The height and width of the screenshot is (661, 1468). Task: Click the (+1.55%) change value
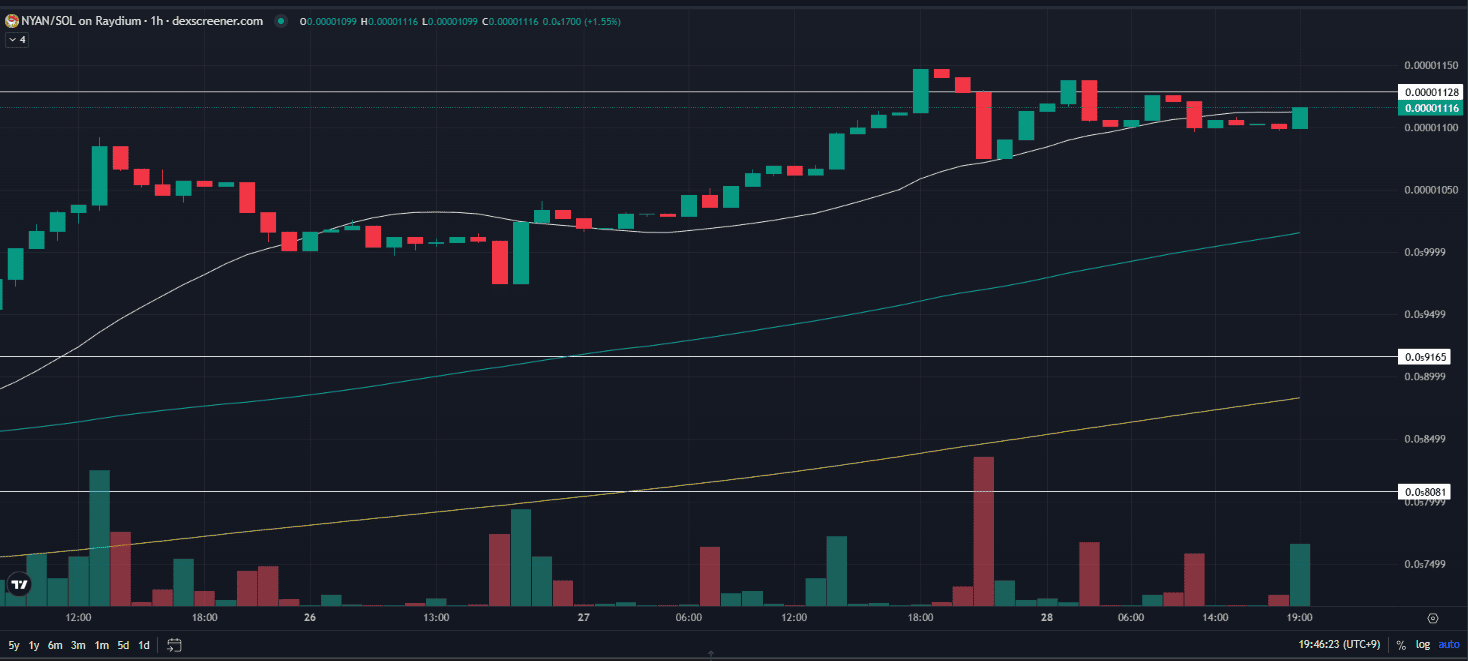[x=600, y=21]
